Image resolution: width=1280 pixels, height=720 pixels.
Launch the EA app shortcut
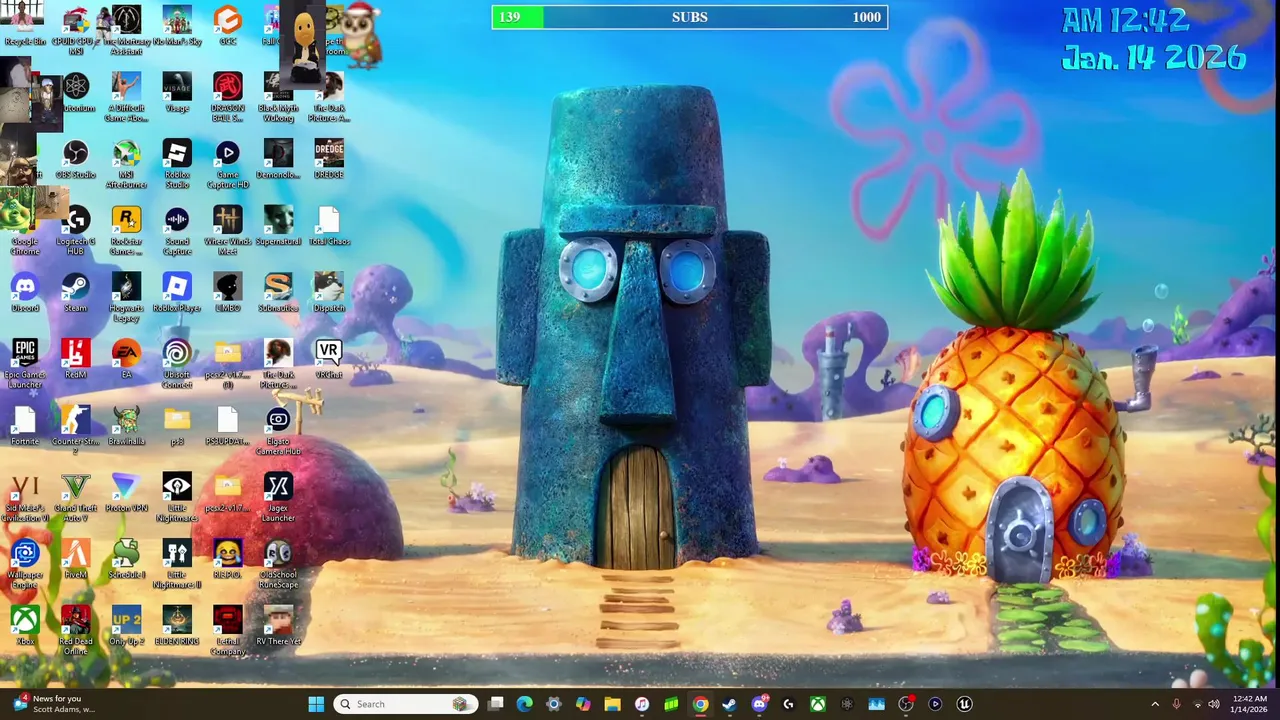(x=126, y=359)
